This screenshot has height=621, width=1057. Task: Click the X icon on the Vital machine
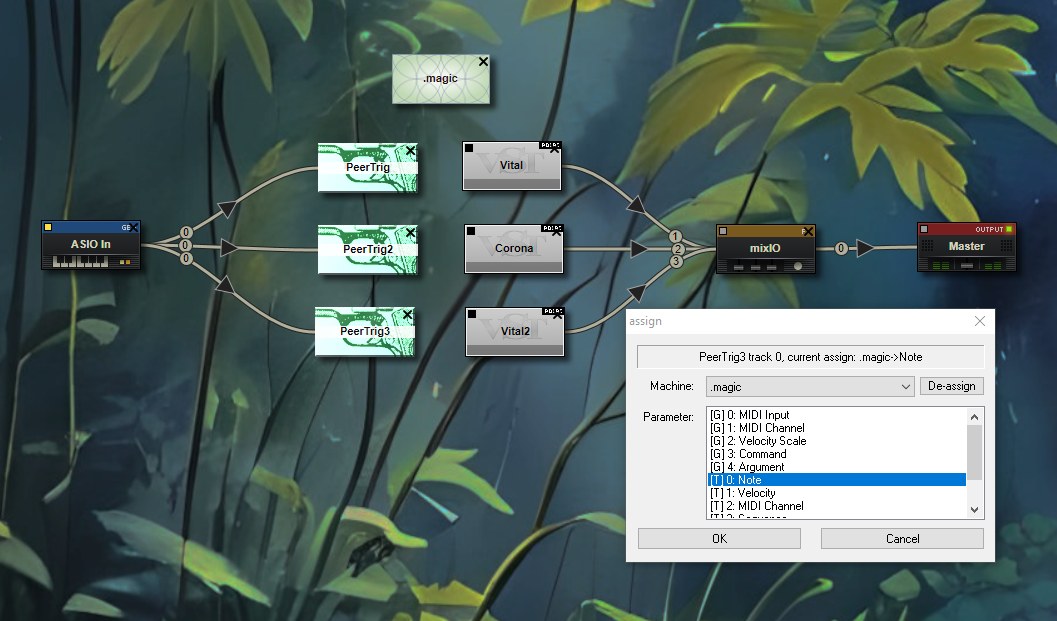point(555,150)
